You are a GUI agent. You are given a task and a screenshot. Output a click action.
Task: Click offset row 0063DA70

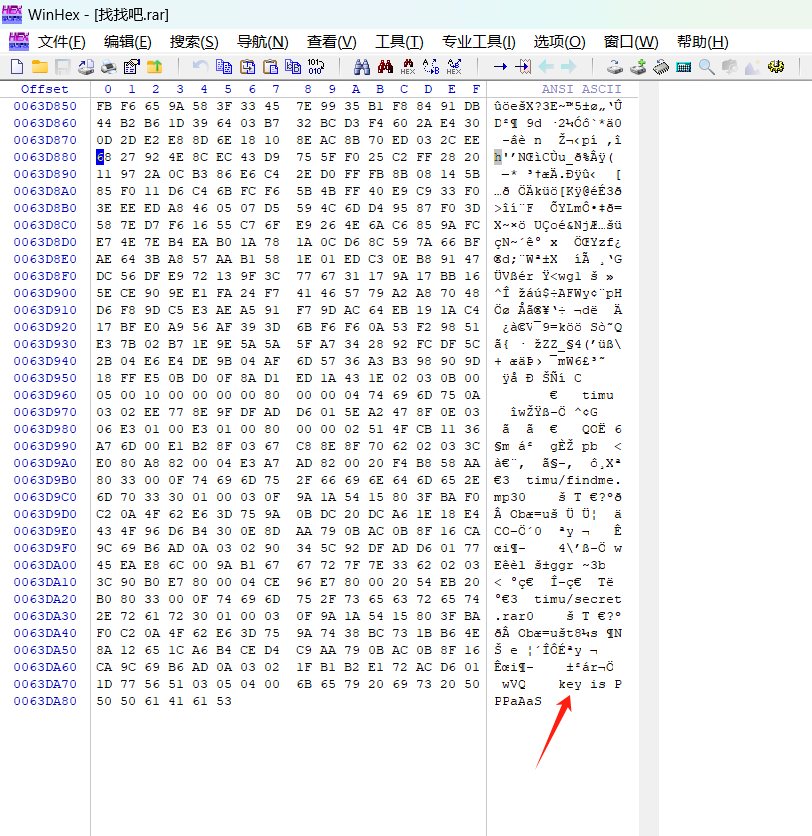click(x=45, y=684)
